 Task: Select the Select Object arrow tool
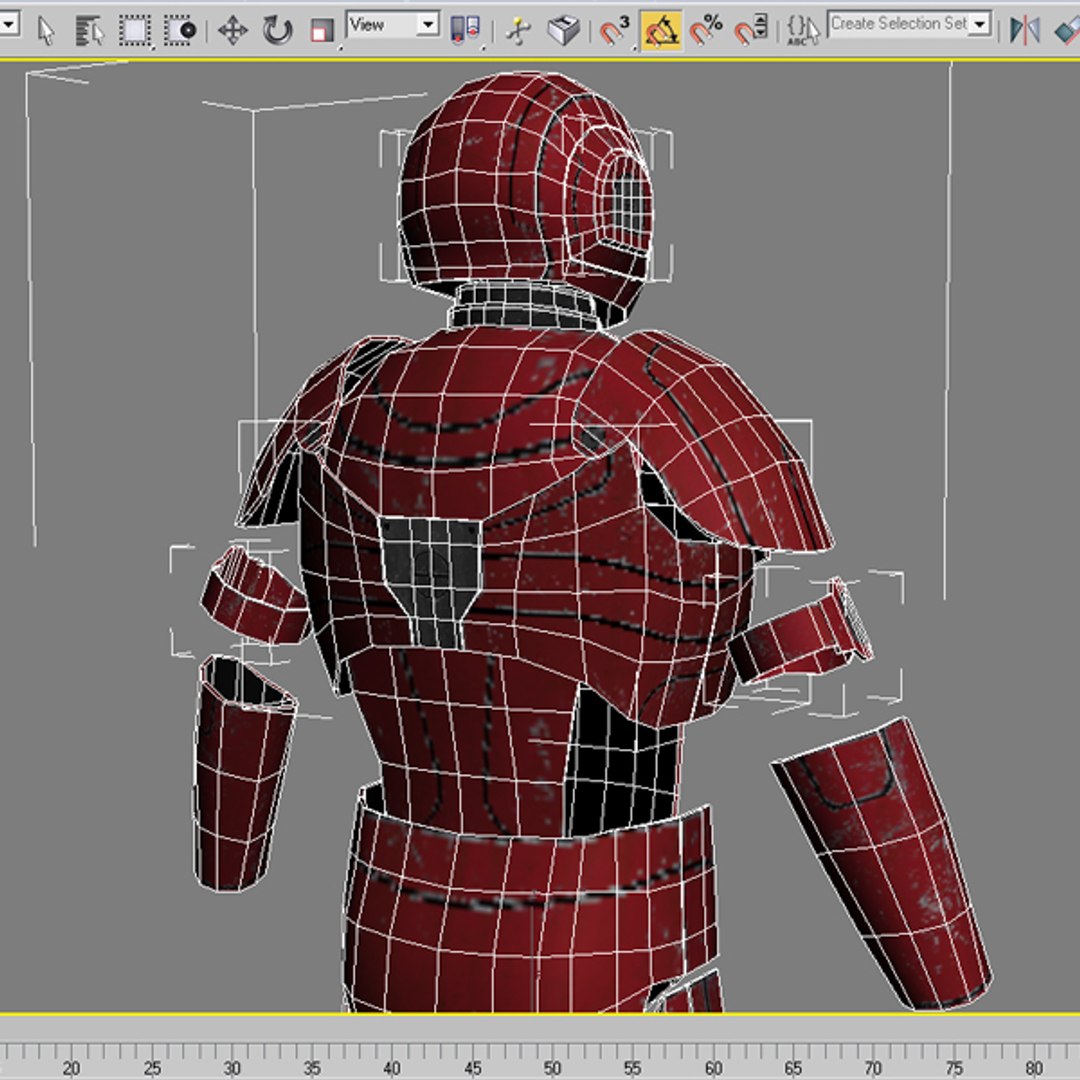[45, 31]
